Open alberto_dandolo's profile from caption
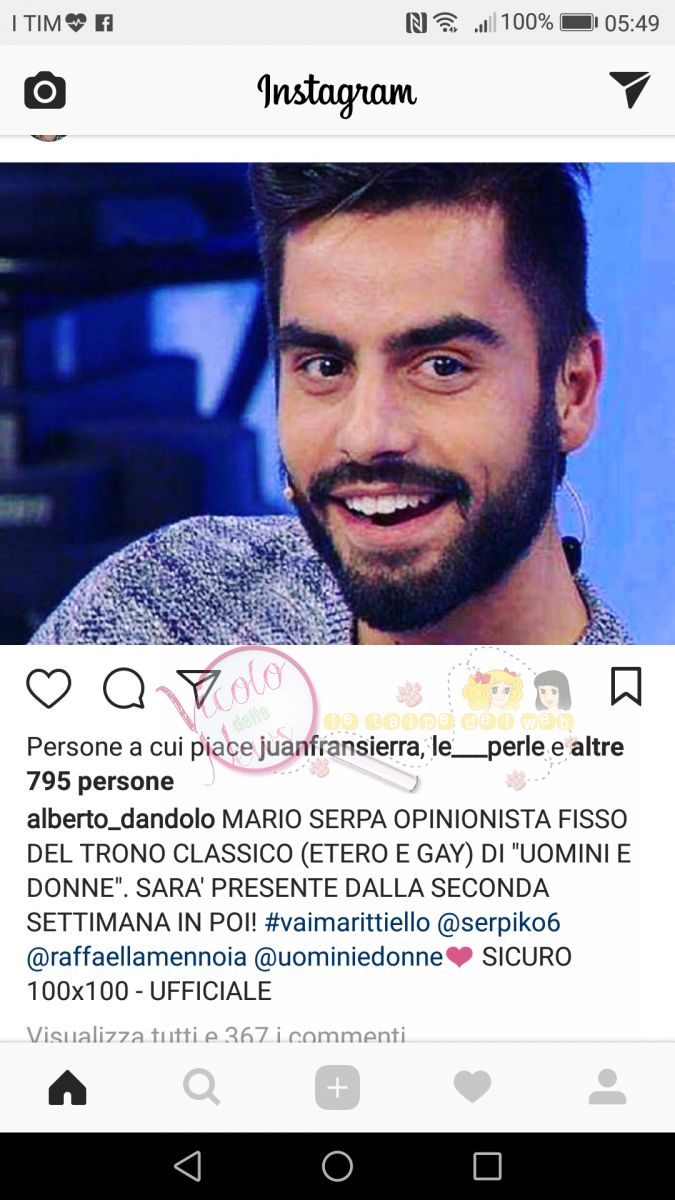This screenshot has width=675, height=1200. (121, 819)
